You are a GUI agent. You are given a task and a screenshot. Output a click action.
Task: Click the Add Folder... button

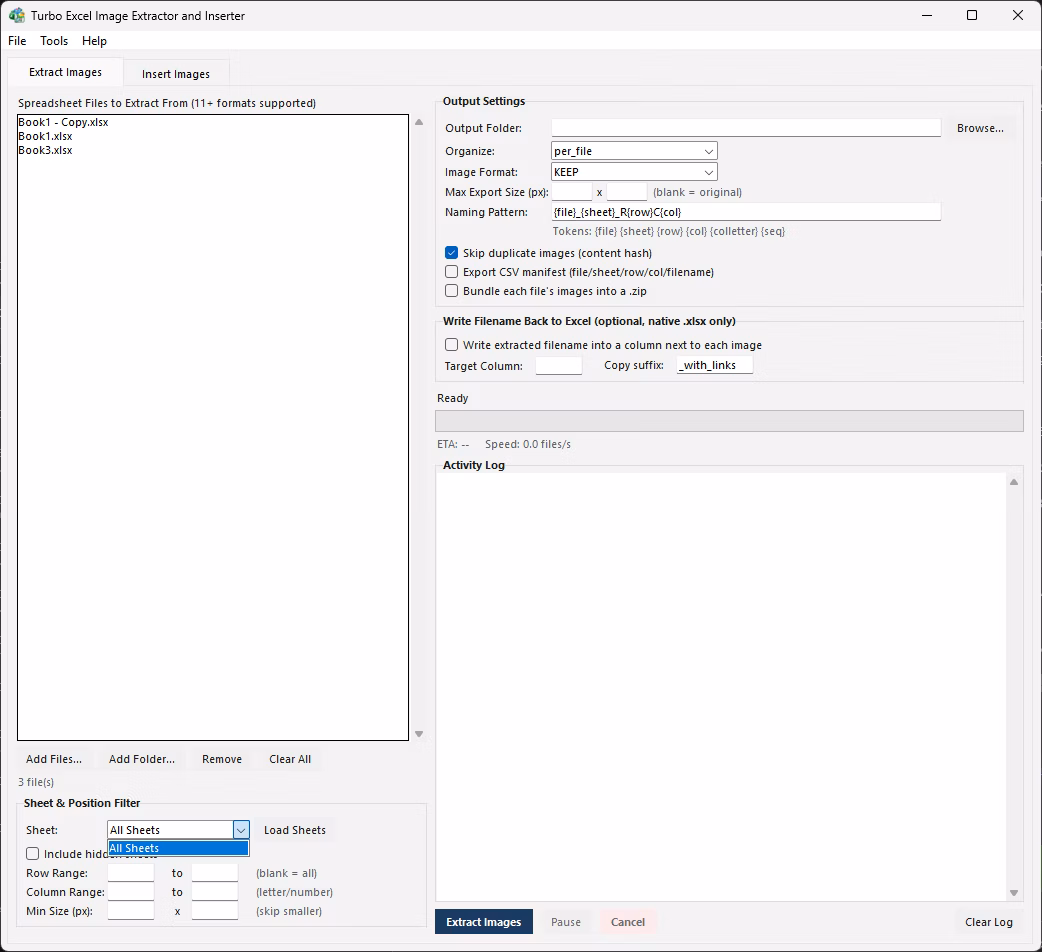[142, 759]
